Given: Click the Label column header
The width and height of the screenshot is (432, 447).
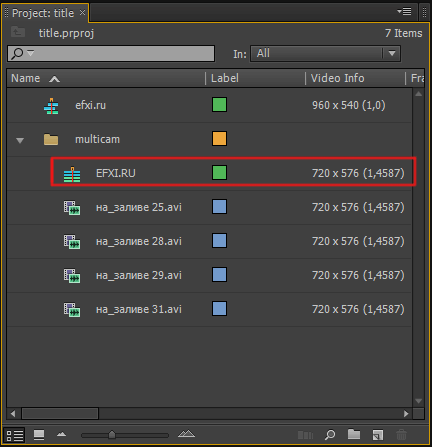Looking at the screenshot, I should pos(225,78).
